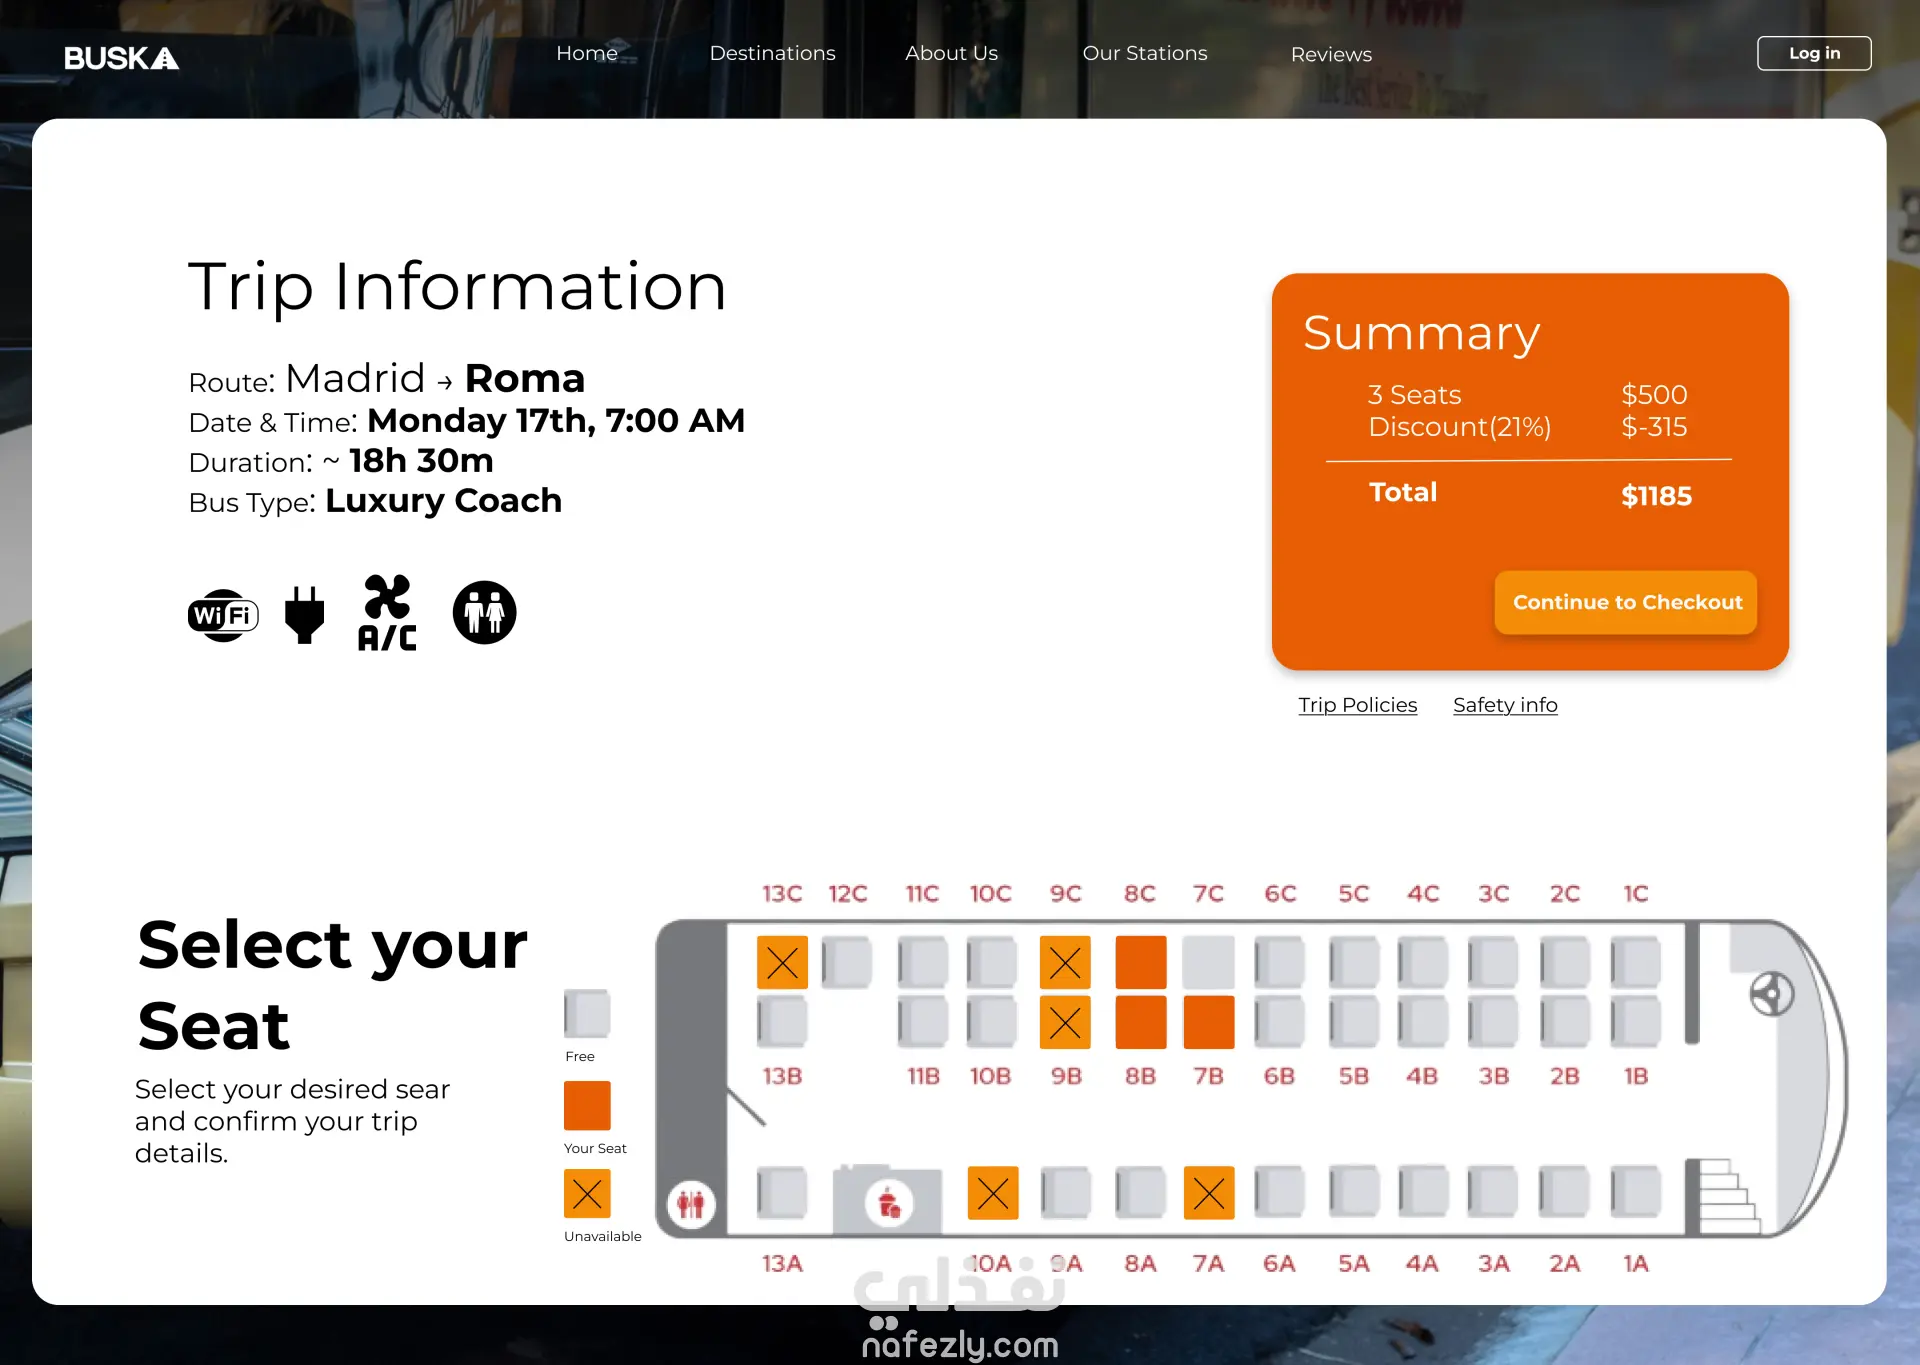Image resolution: width=1920 pixels, height=1365 pixels.
Task: Click the power plug amenity icon
Action: (x=304, y=614)
